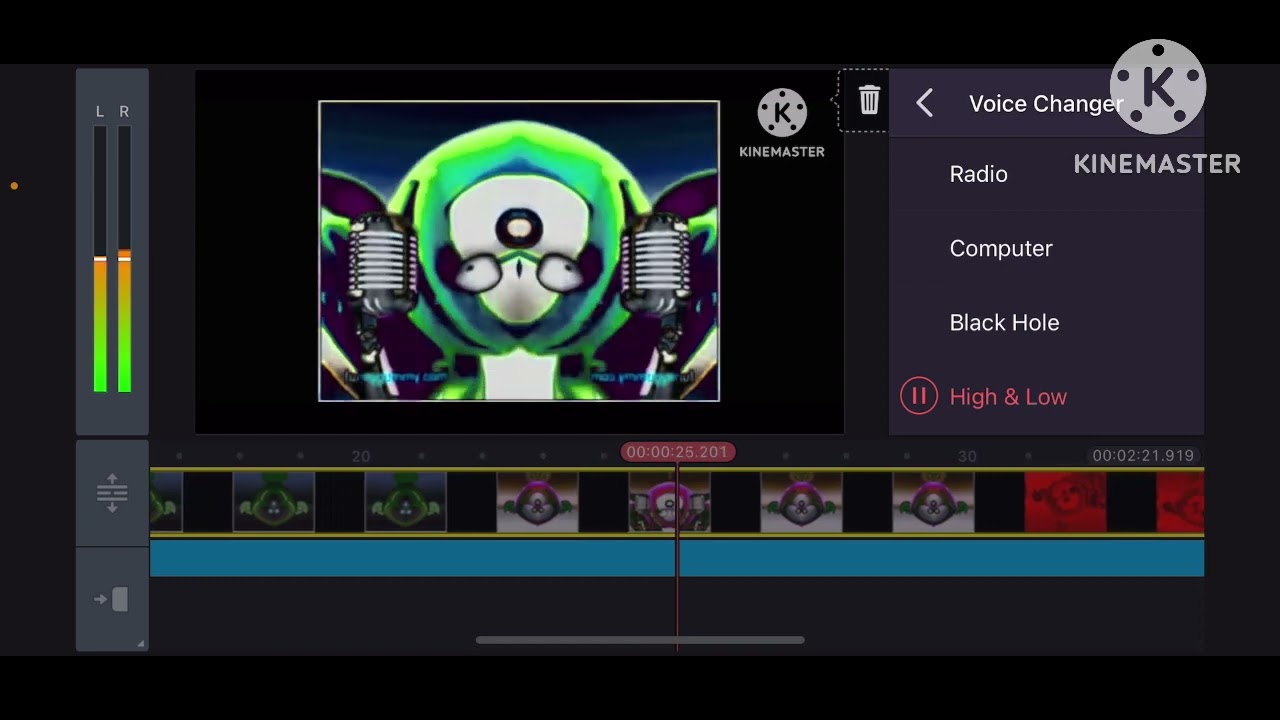
Task: Click the timeline ruler mark 20
Action: pyautogui.click(x=361, y=456)
